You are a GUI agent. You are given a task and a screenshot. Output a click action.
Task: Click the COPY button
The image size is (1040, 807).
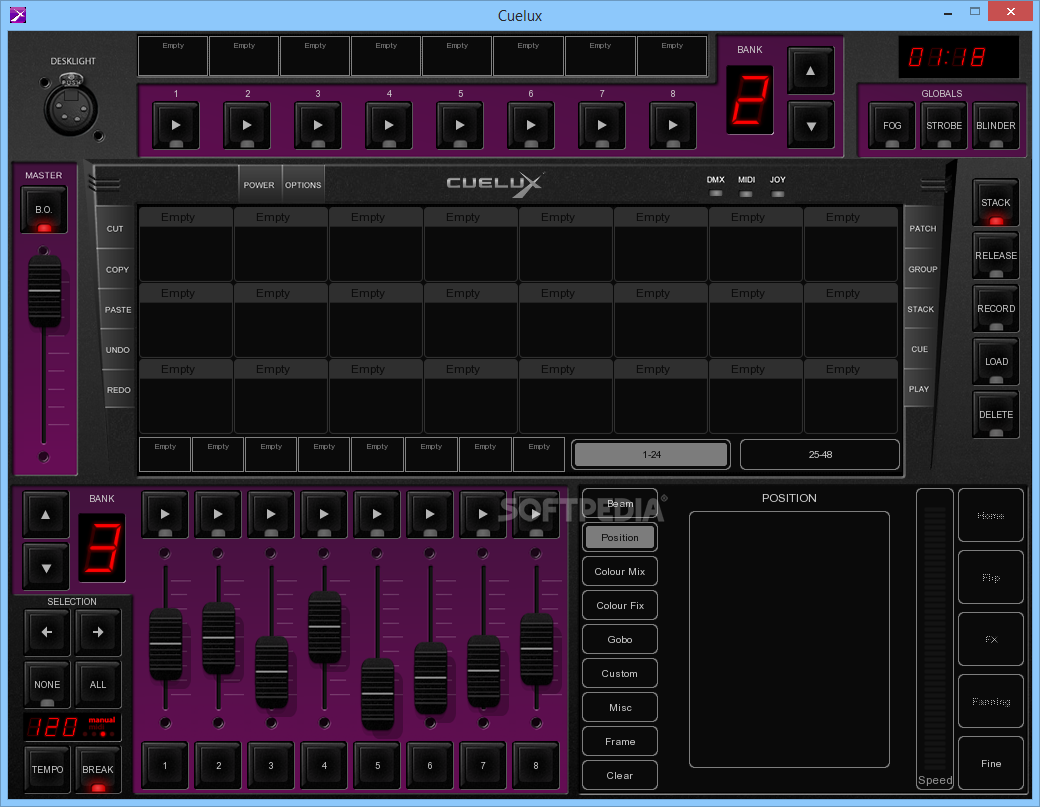click(117, 269)
